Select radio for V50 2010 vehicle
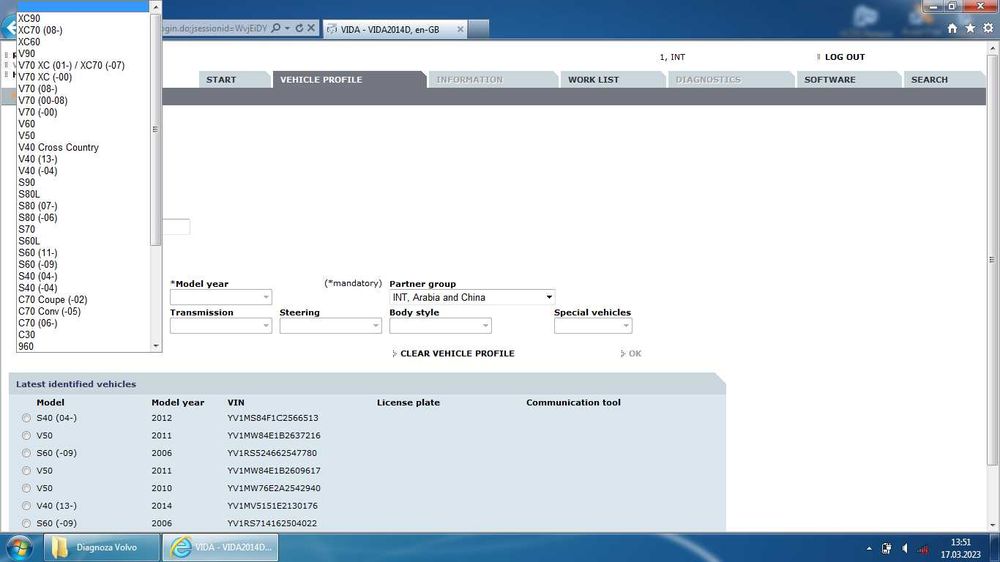 (x=26, y=488)
